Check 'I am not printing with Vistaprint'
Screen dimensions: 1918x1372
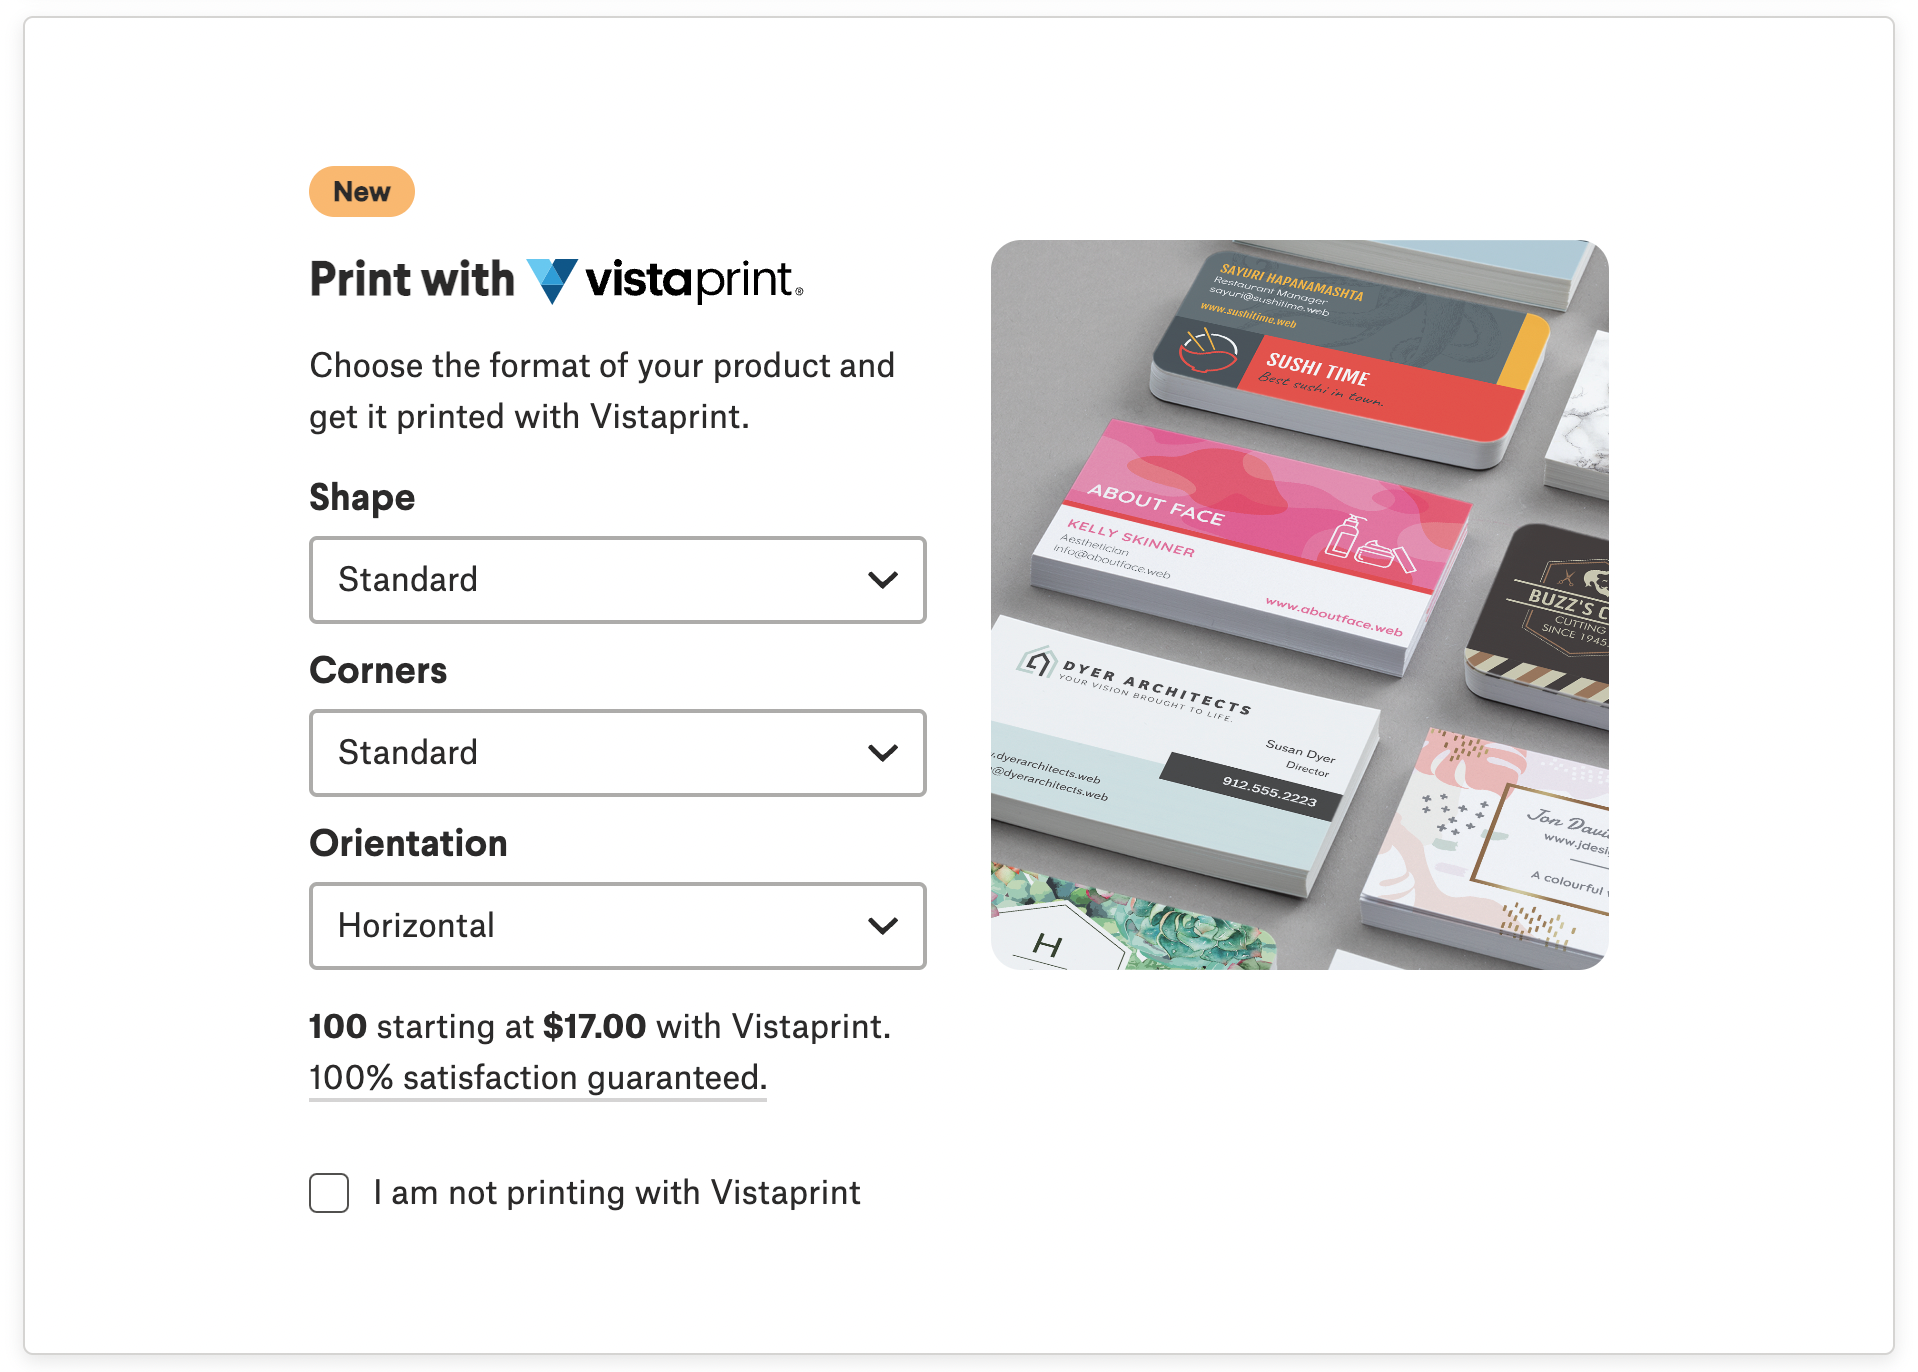(329, 1193)
